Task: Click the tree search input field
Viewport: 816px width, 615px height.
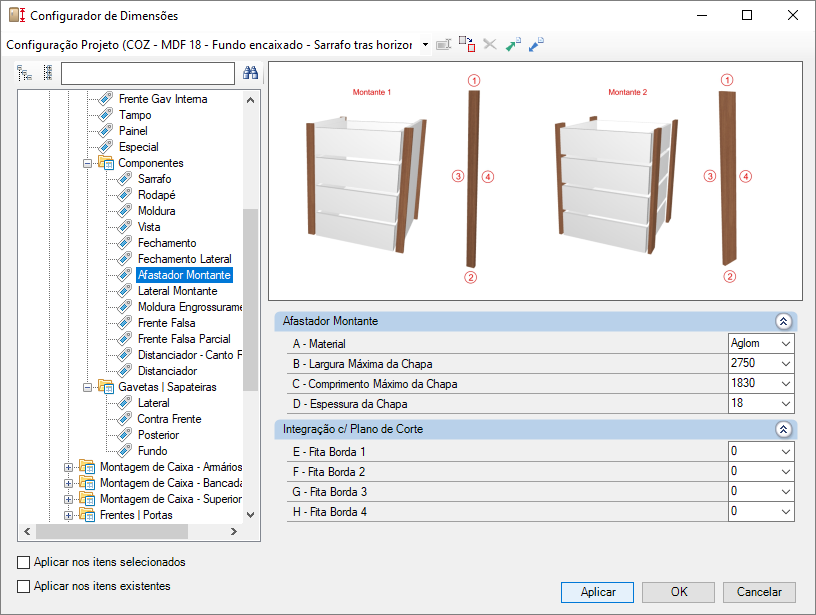Action: click(148, 73)
